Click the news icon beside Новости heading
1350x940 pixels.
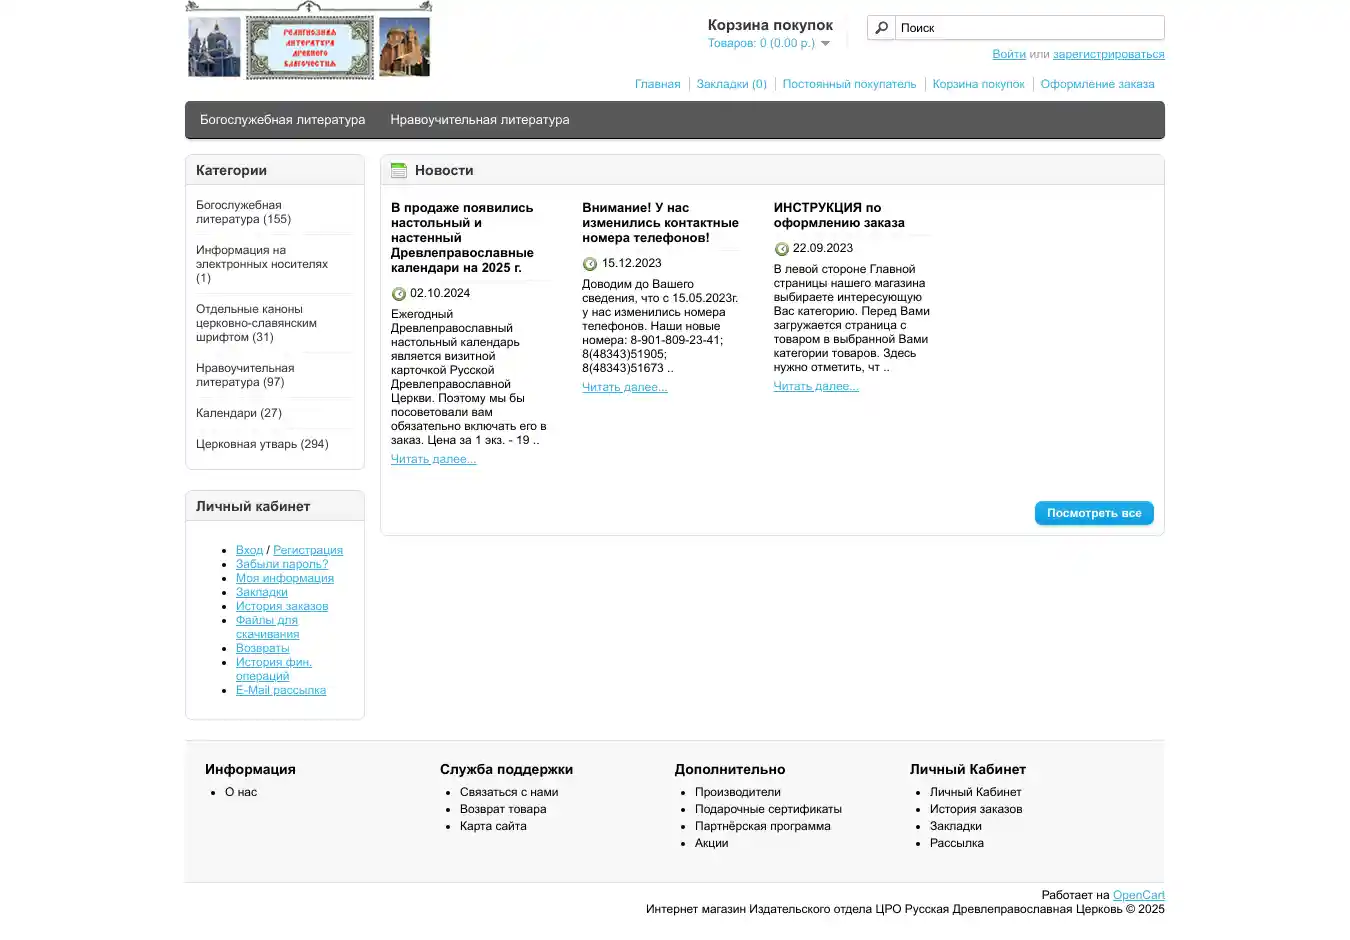coord(399,171)
